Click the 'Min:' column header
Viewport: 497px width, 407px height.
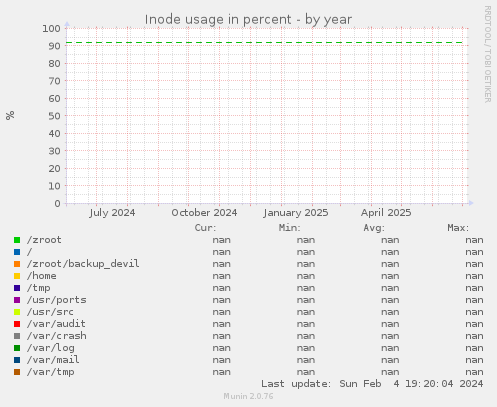pyautogui.click(x=290, y=228)
